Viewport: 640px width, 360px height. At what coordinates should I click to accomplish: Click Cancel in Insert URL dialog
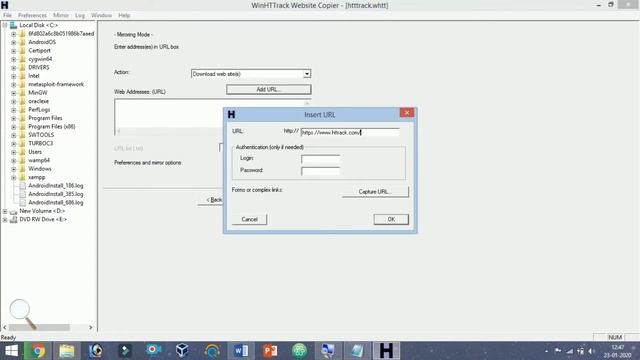(x=249, y=220)
